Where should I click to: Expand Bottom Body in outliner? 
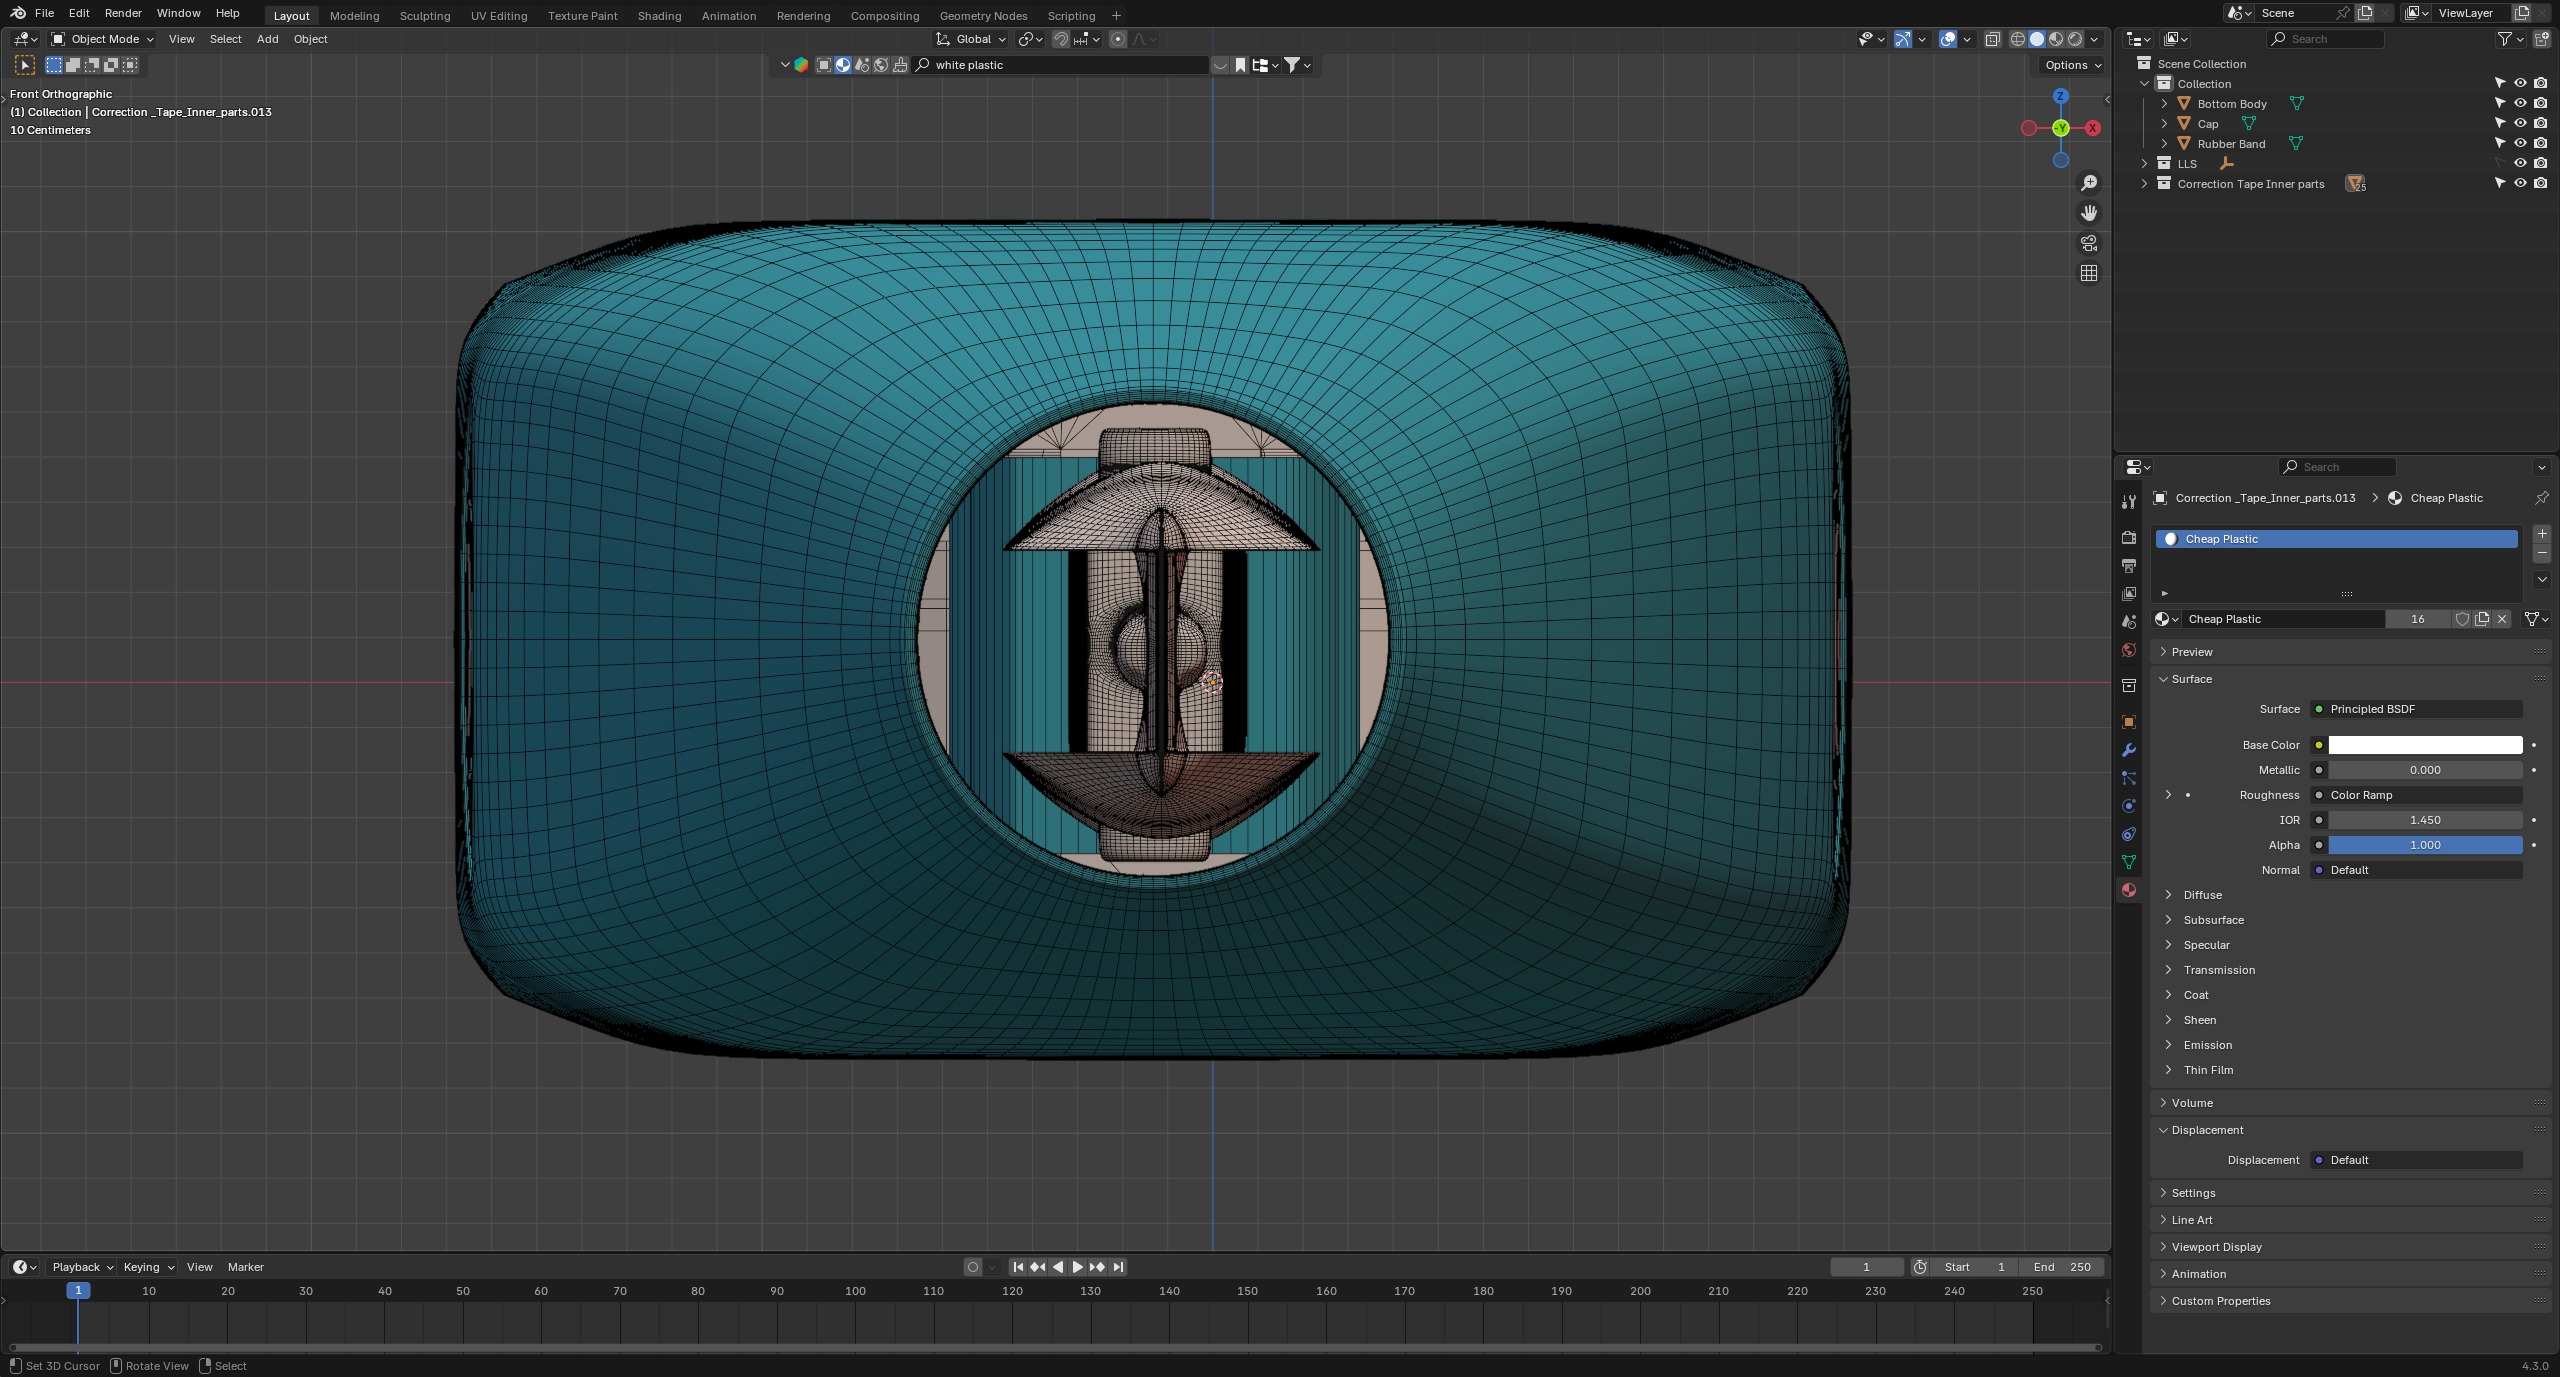[x=2164, y=103]
